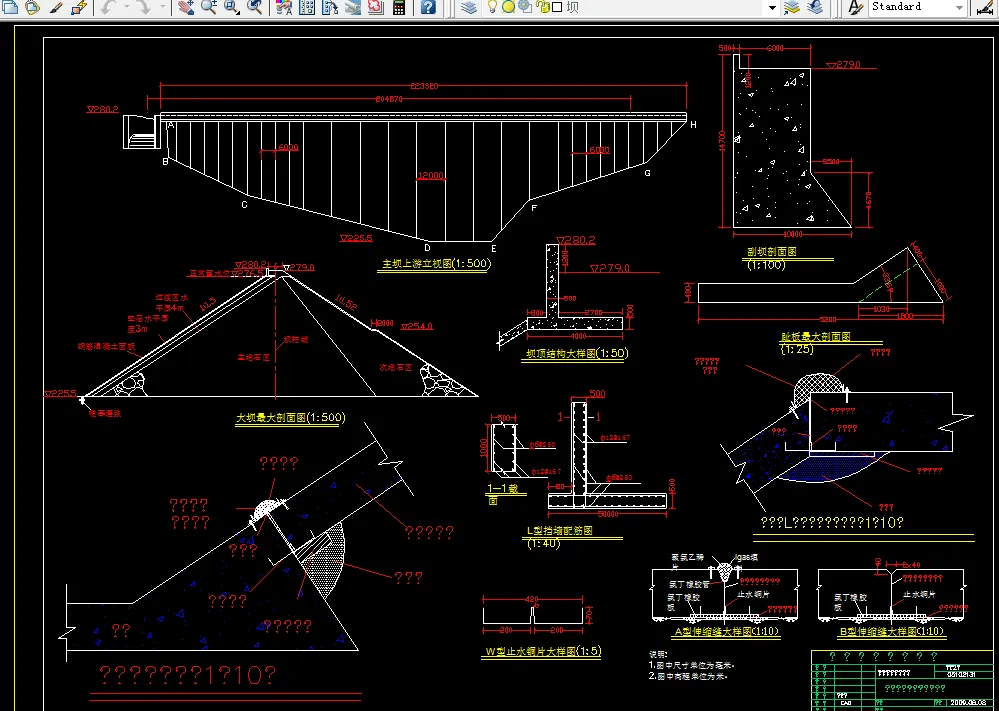Click the elevation label ▽254.0
Screen dimensions: 999x711
417,326
